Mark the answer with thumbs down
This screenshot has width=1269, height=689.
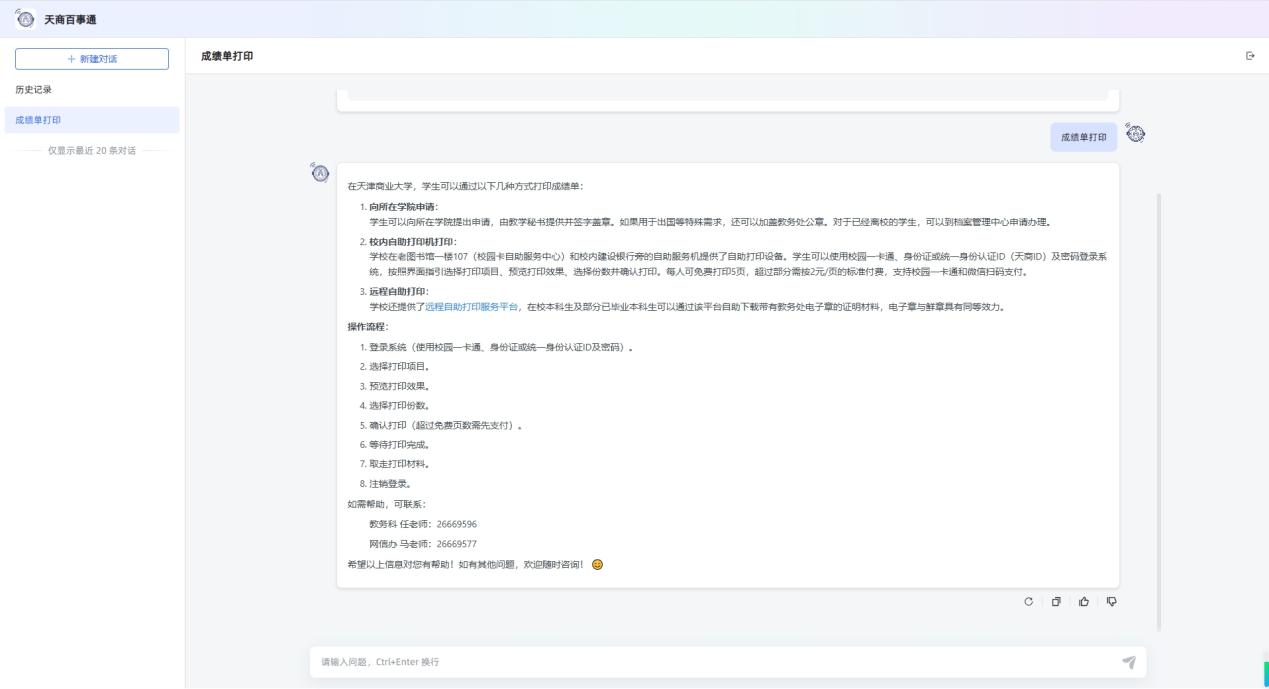coord(1111,601)
